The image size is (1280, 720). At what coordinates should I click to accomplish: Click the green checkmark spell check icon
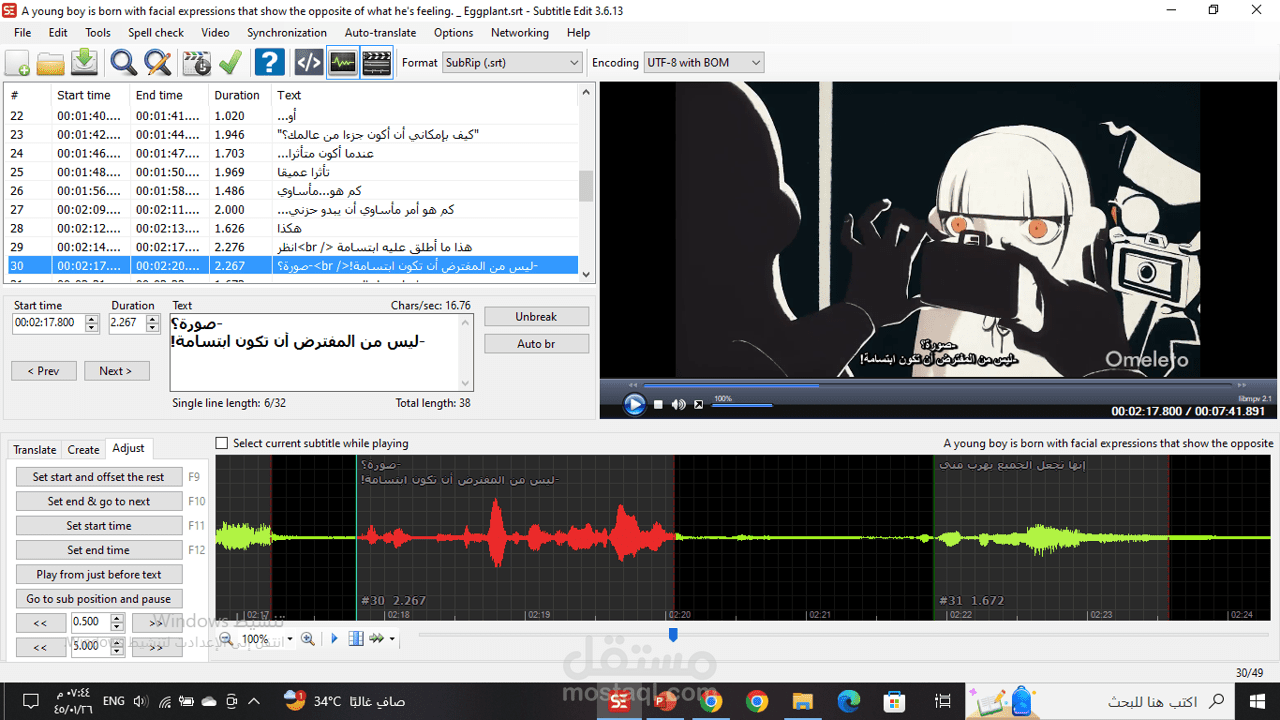coord(231,63)
